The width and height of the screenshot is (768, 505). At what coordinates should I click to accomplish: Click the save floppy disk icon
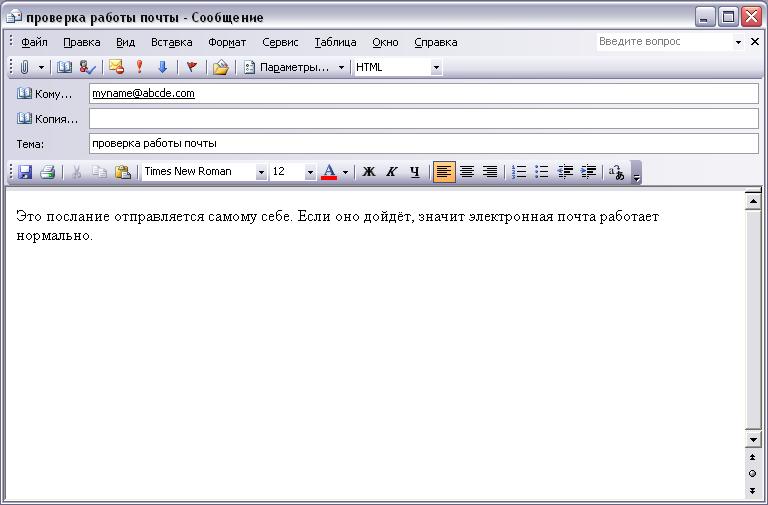(x=25, y=172)
